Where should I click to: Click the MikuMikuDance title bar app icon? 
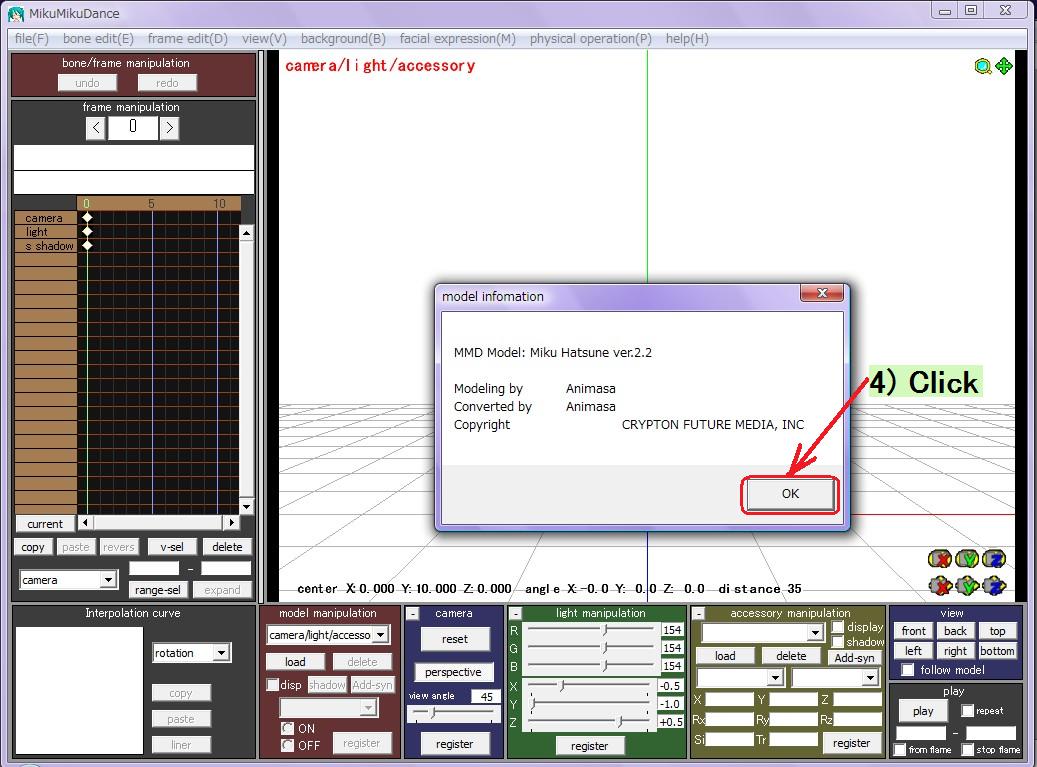(16, 13)
